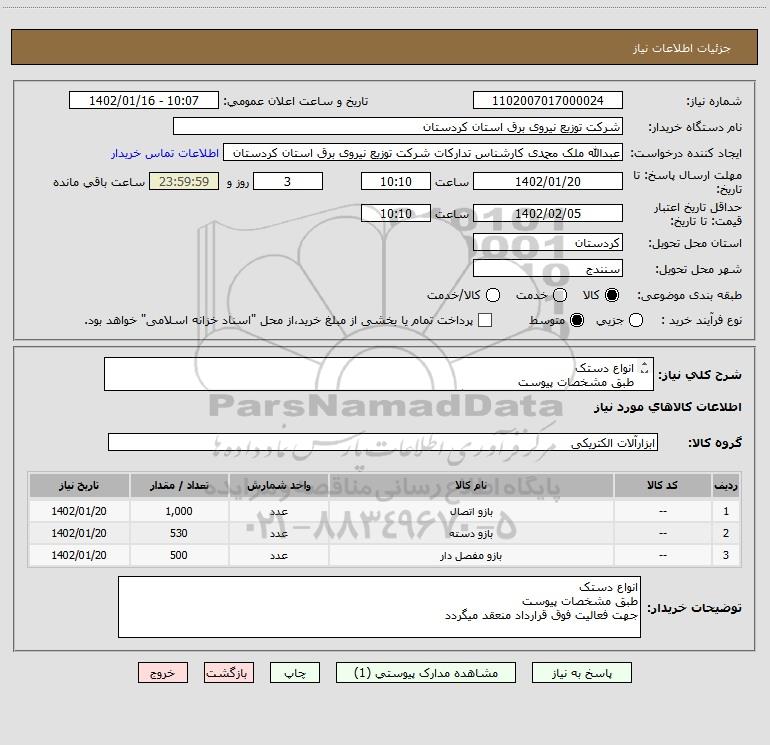Click the شرح کلی نیاز text area
770x745 pixels.
379,374
